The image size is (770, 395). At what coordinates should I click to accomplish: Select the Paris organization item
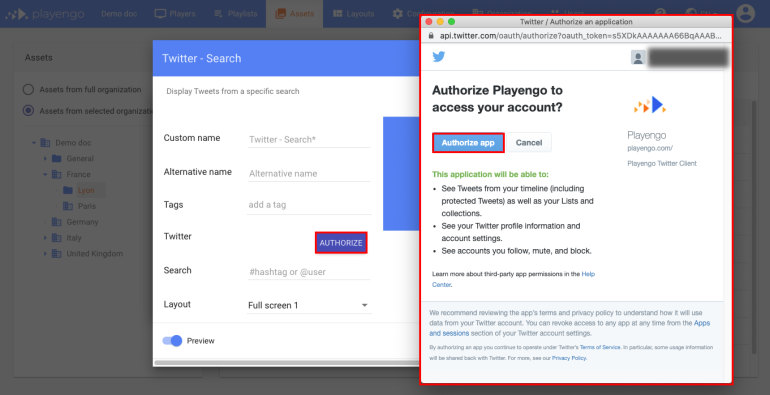pyautogui.click(x=86, y=206)
